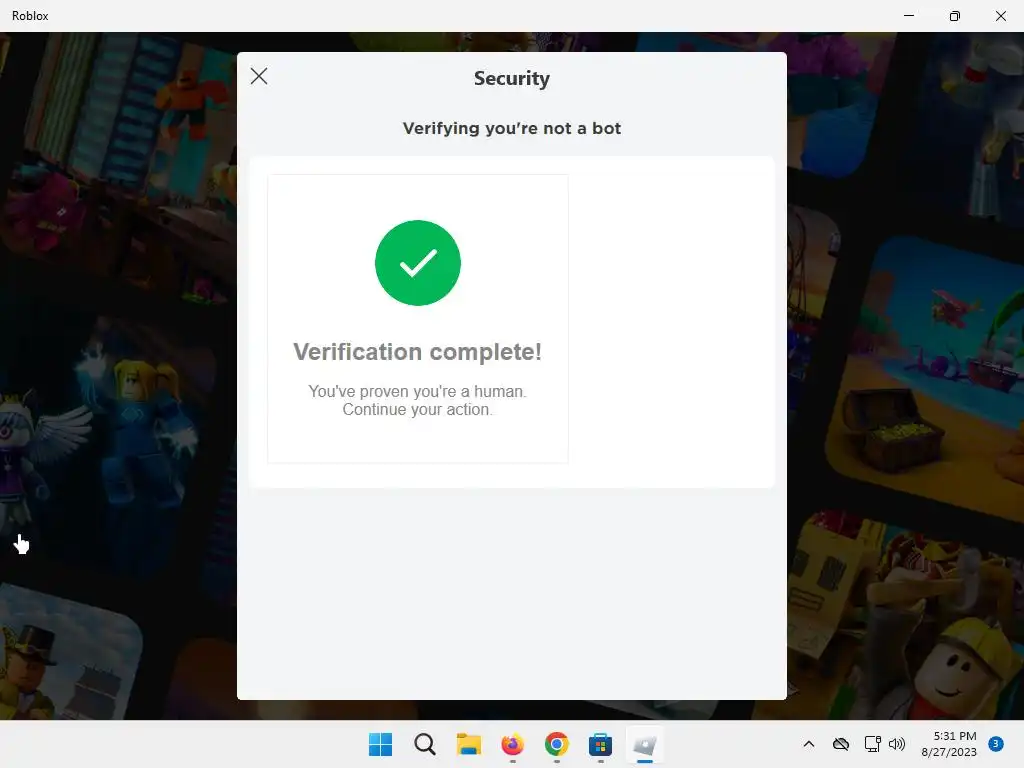This screenshot has width=1024, height=768.
Task: Select the Roblox app taskbar icon
Action: [x=645, y=744]
